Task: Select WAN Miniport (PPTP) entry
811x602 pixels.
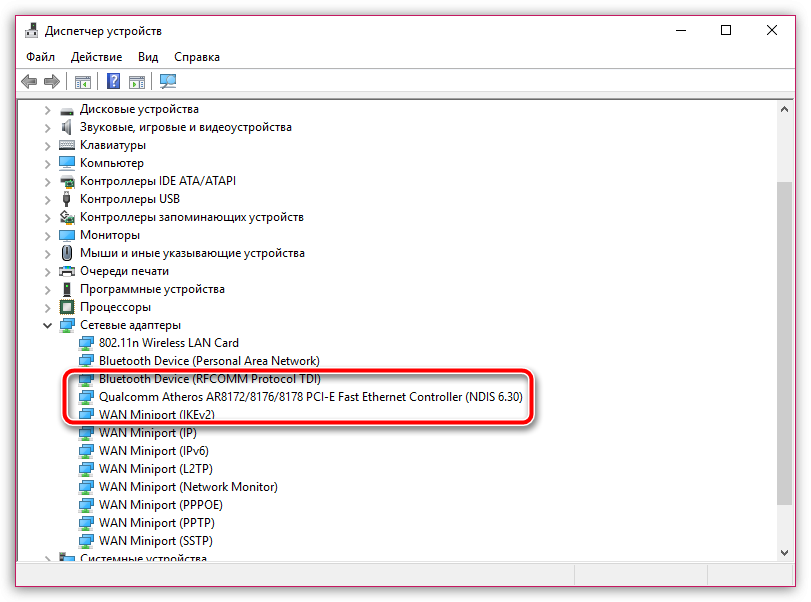Action: 156,523
